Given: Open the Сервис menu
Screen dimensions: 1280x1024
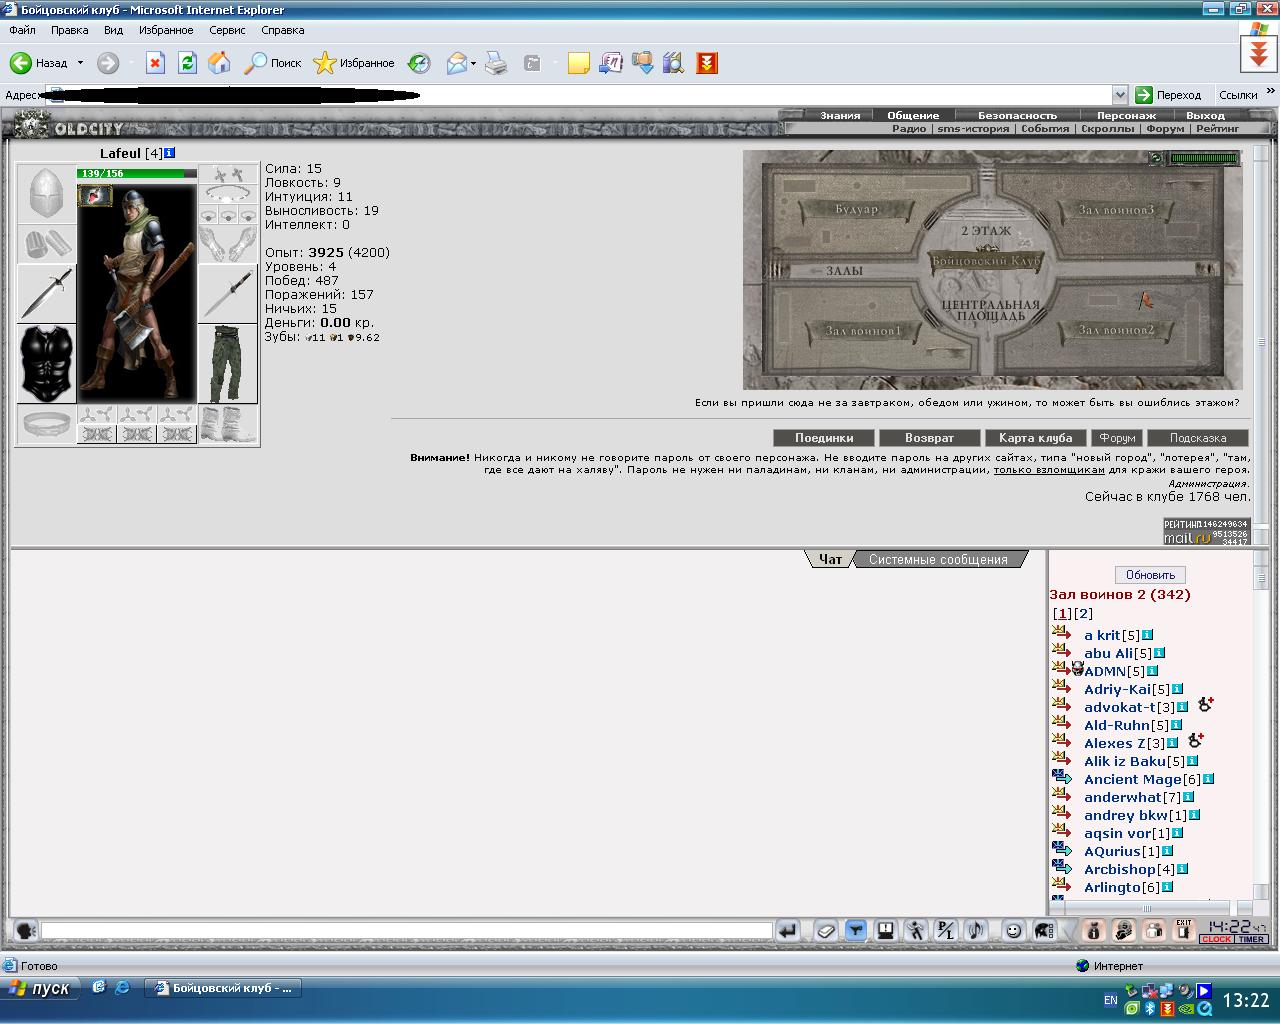Looking at the screenshot, I should [227, 30].
